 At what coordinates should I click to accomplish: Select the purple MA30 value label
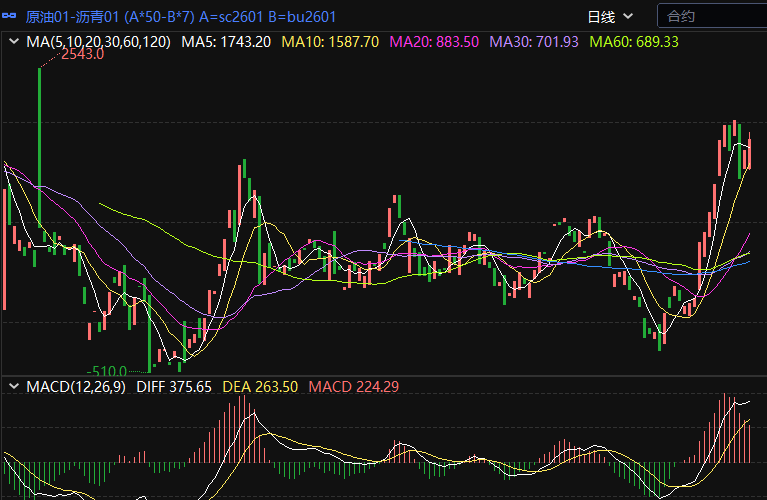click(x=534, y=42)
